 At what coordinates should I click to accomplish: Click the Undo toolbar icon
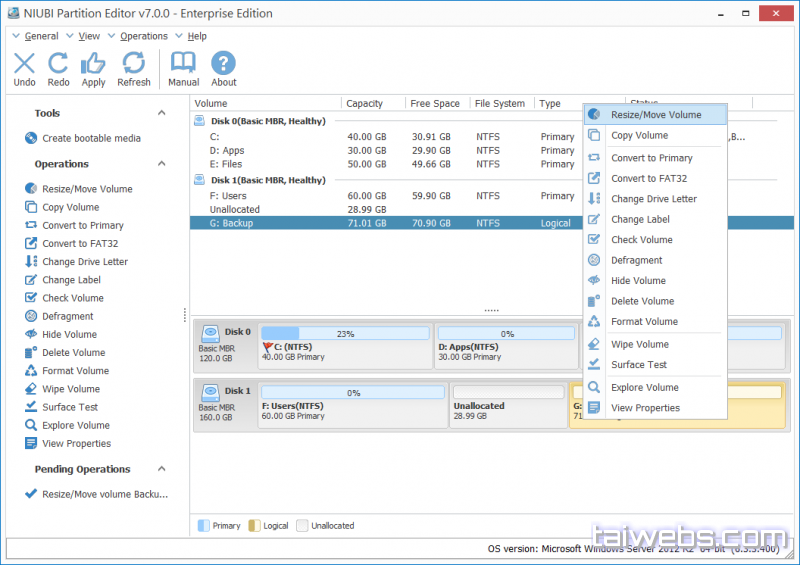25,64
